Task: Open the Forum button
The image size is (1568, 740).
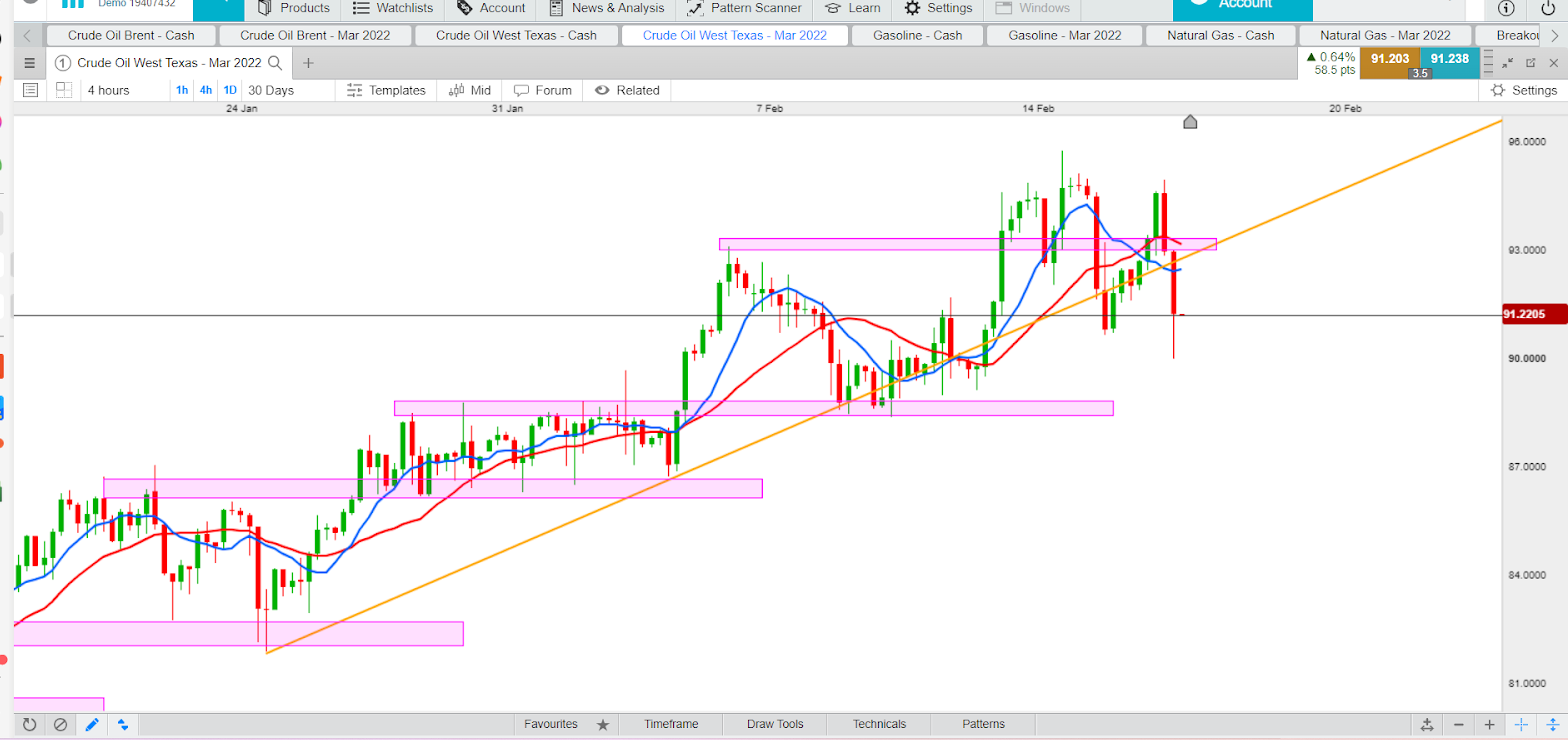Action: point(543,90)
